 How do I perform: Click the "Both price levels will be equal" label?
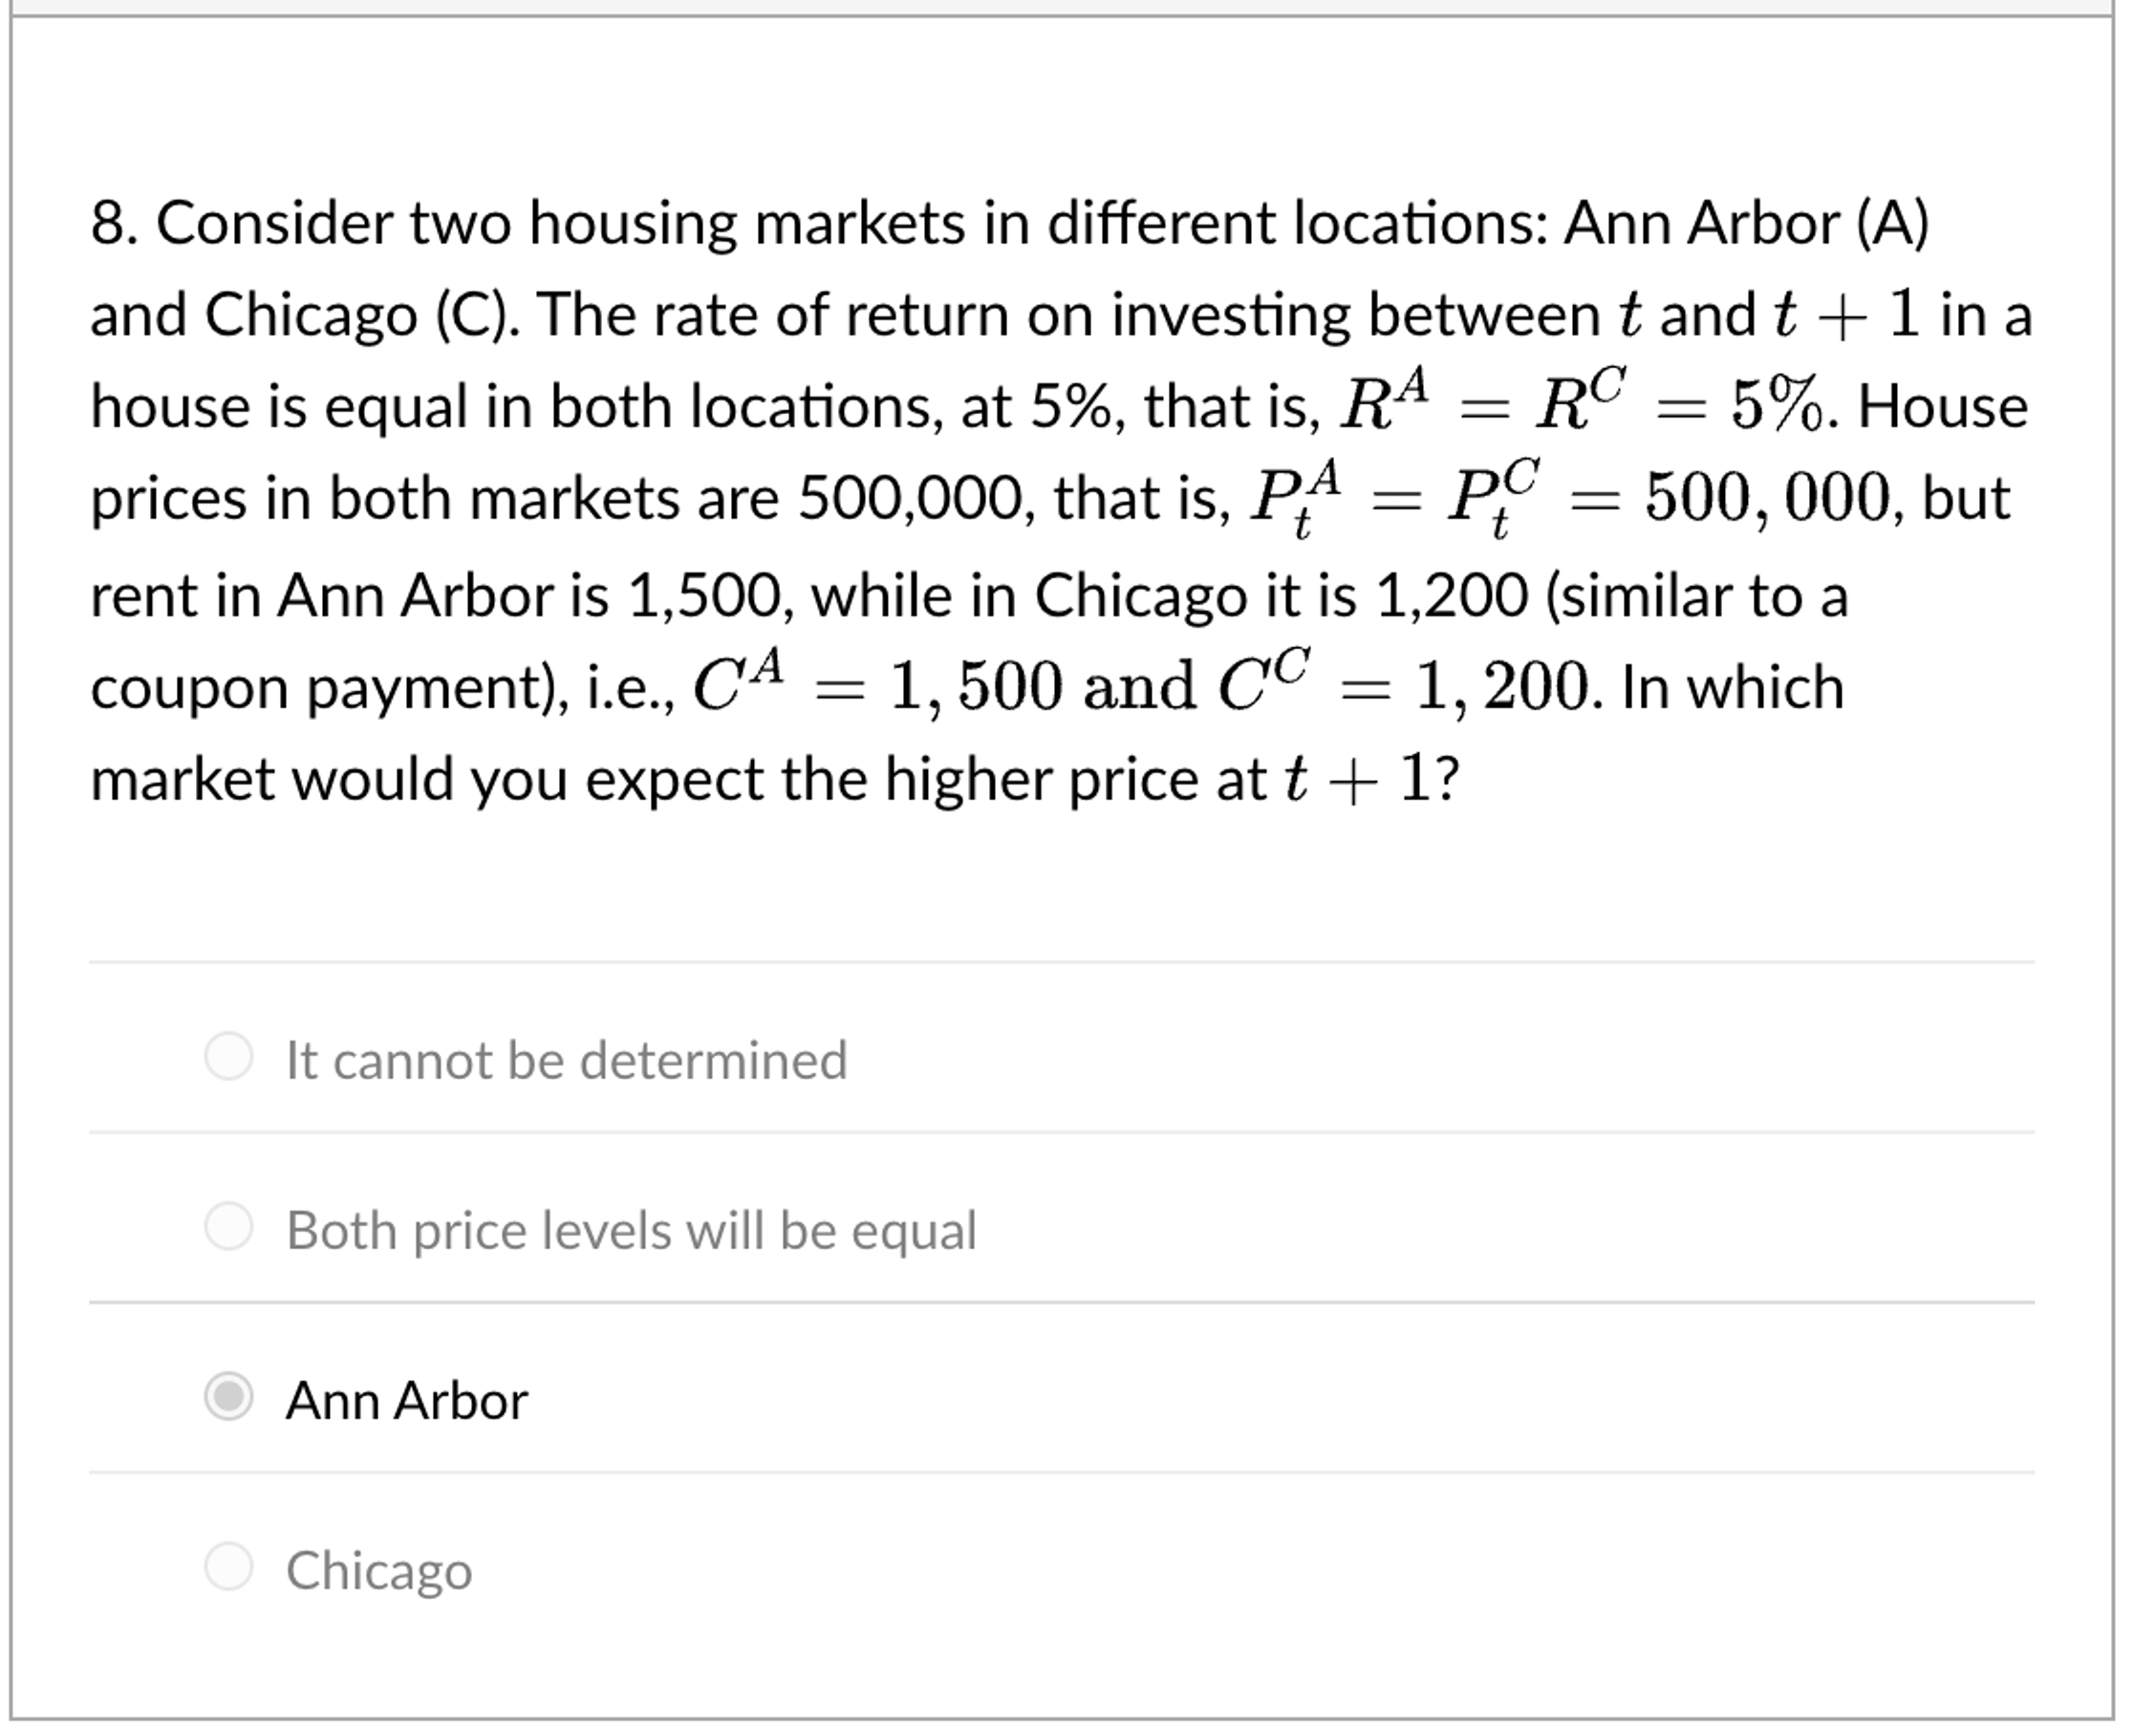tap(632, 1230)
